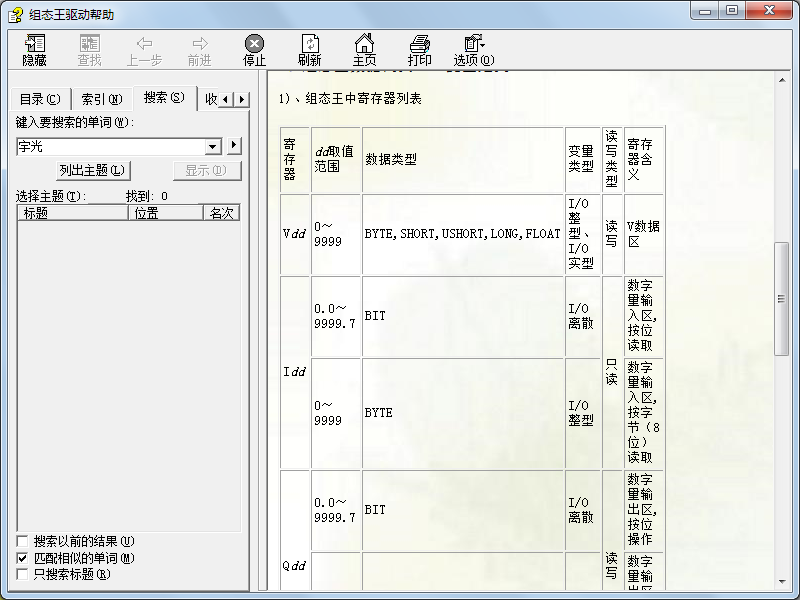This screenshot has height=600, width=800.
Task: Go forward with the 前进 arrow
Action: 199,50
